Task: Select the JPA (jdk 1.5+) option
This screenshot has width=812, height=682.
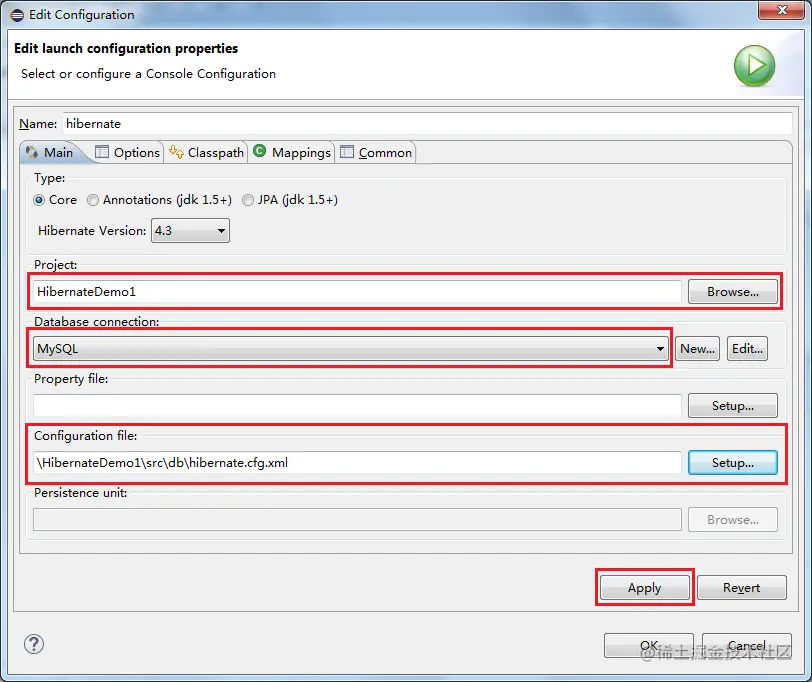Action: pos(248,200)
